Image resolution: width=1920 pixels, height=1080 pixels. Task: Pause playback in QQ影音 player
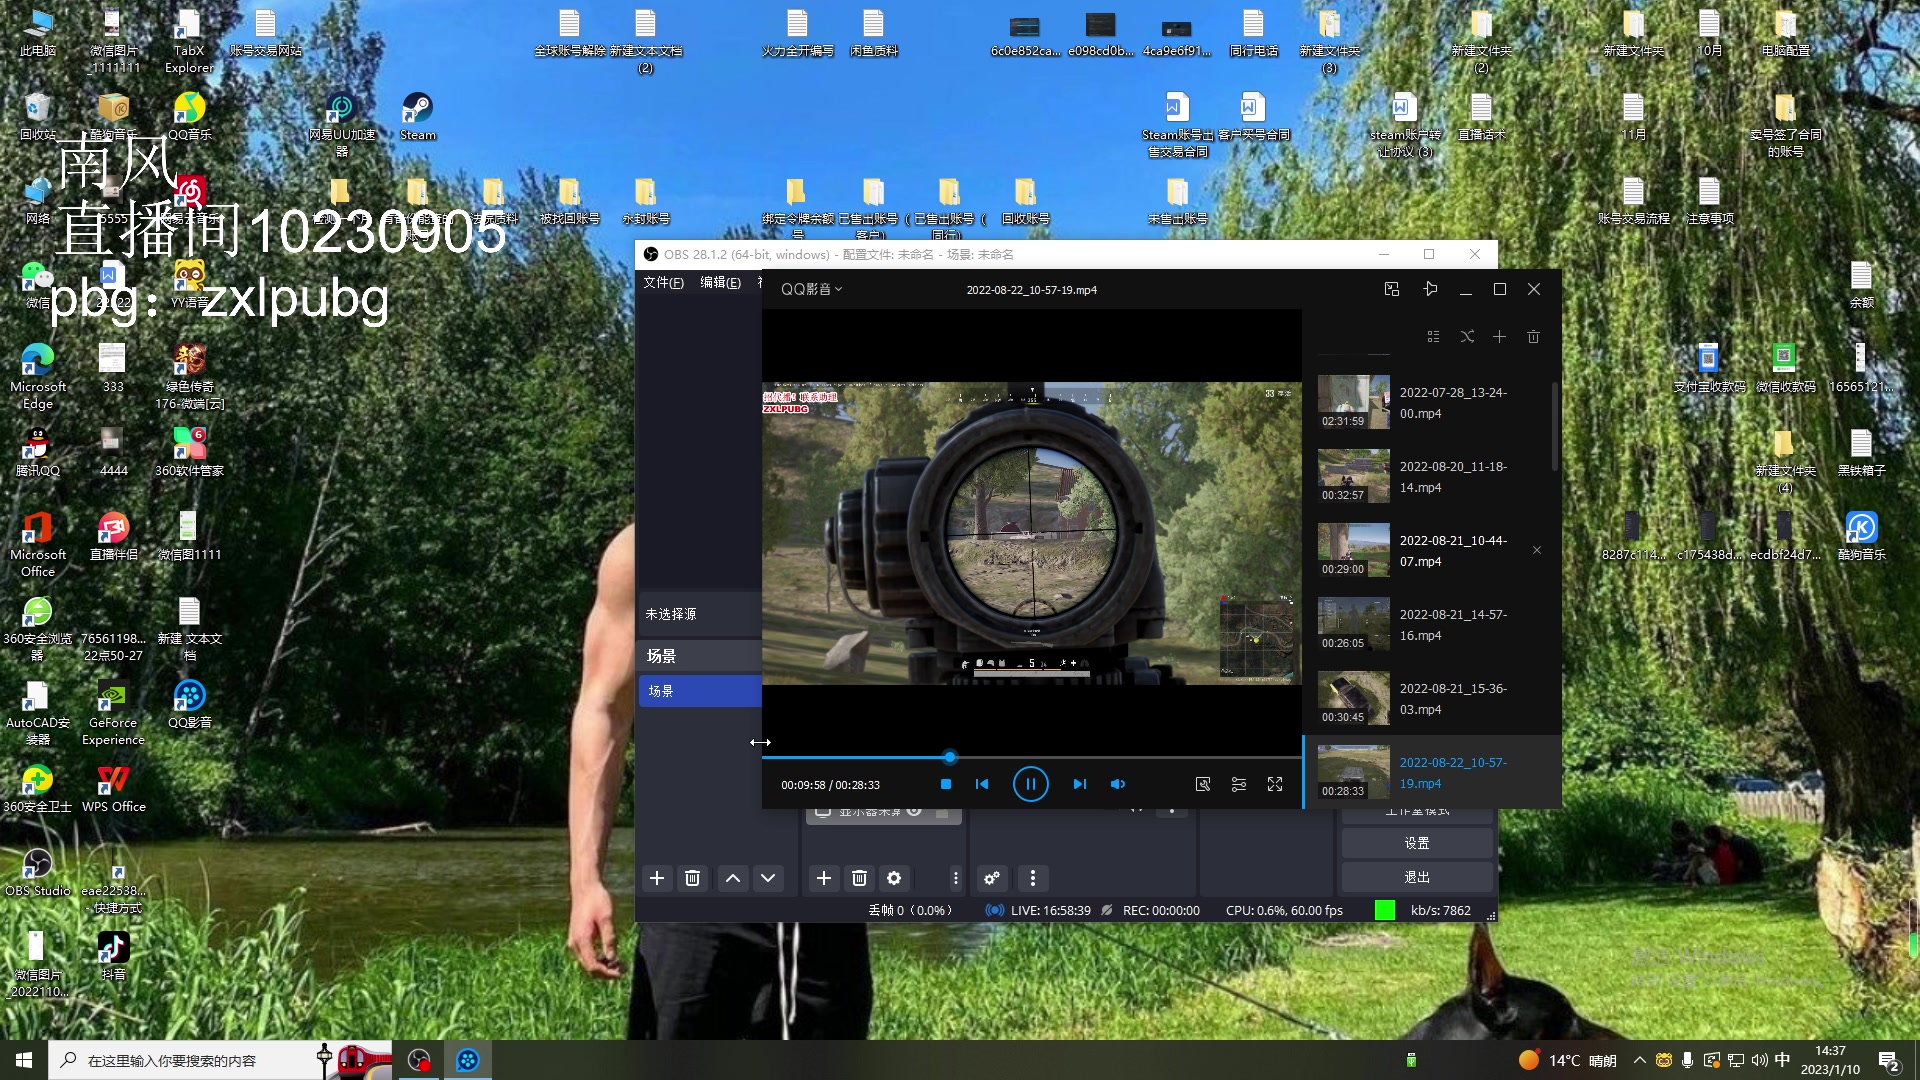click(x=1030, y=784)
